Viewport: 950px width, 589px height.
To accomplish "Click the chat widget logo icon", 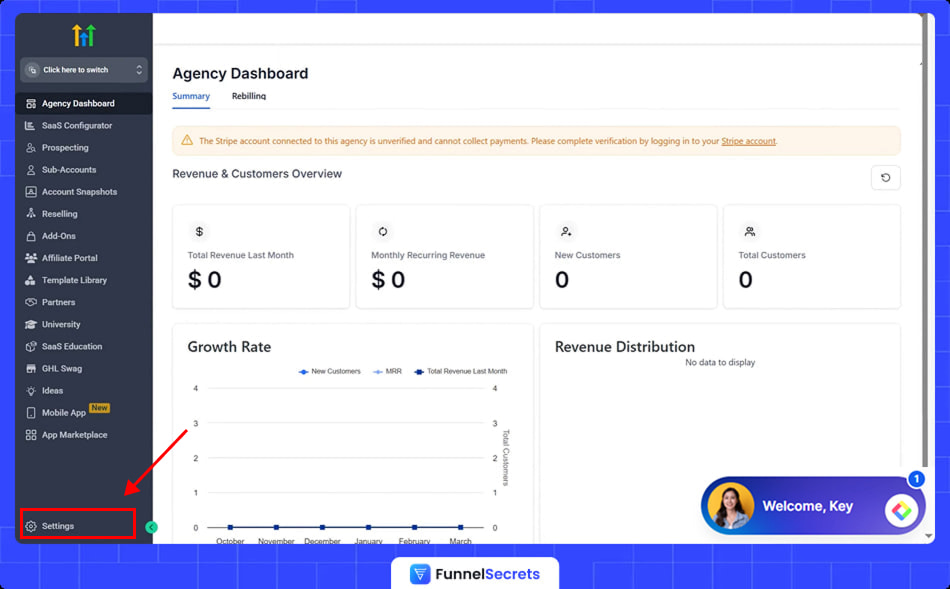I will [901, 510].
